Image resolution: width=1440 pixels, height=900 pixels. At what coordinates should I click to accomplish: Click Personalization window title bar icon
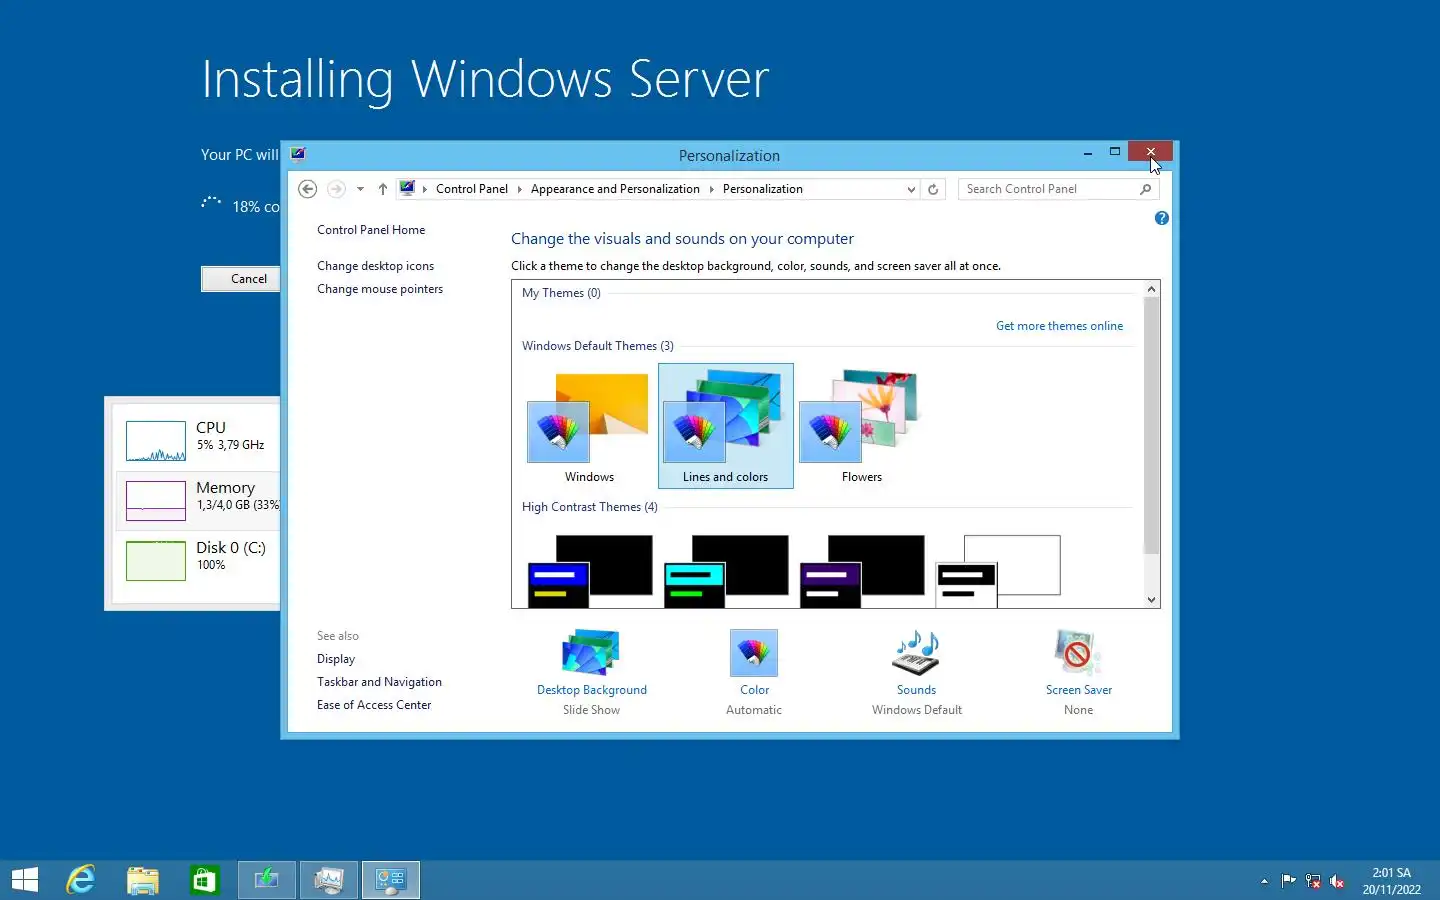click(x=297, y=154)
